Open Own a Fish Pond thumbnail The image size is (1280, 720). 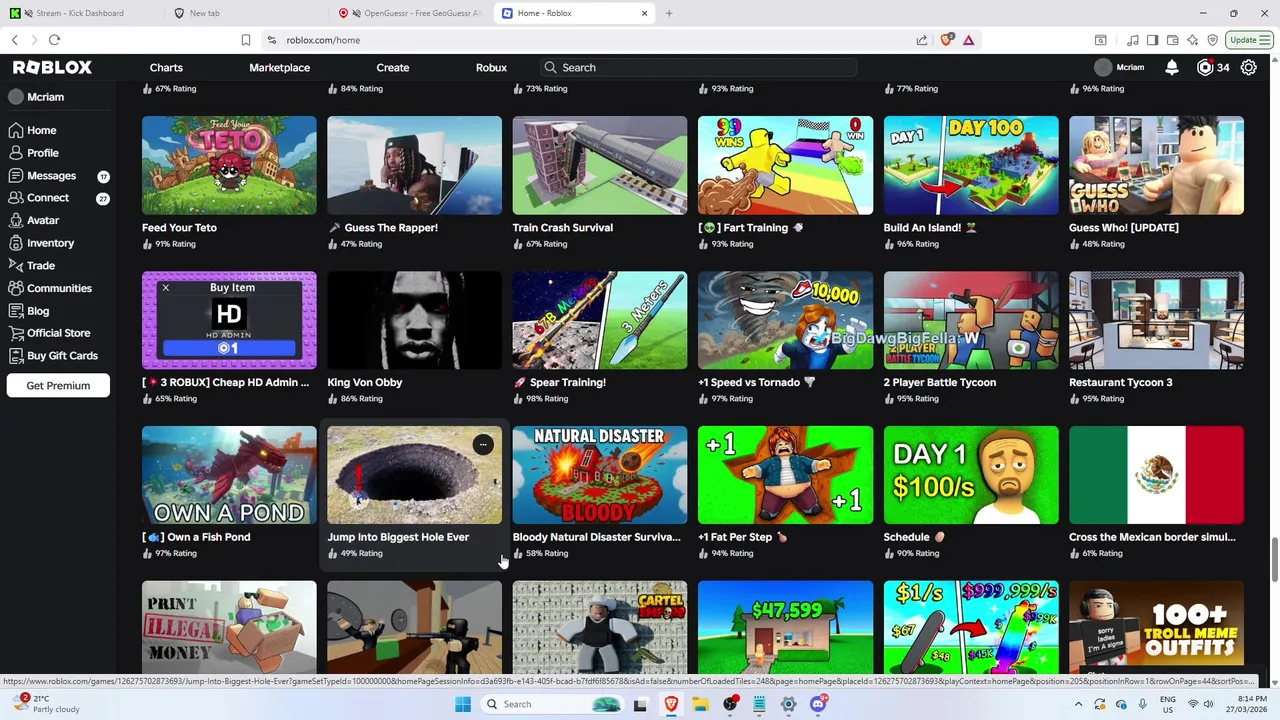[x=229, y=475]
